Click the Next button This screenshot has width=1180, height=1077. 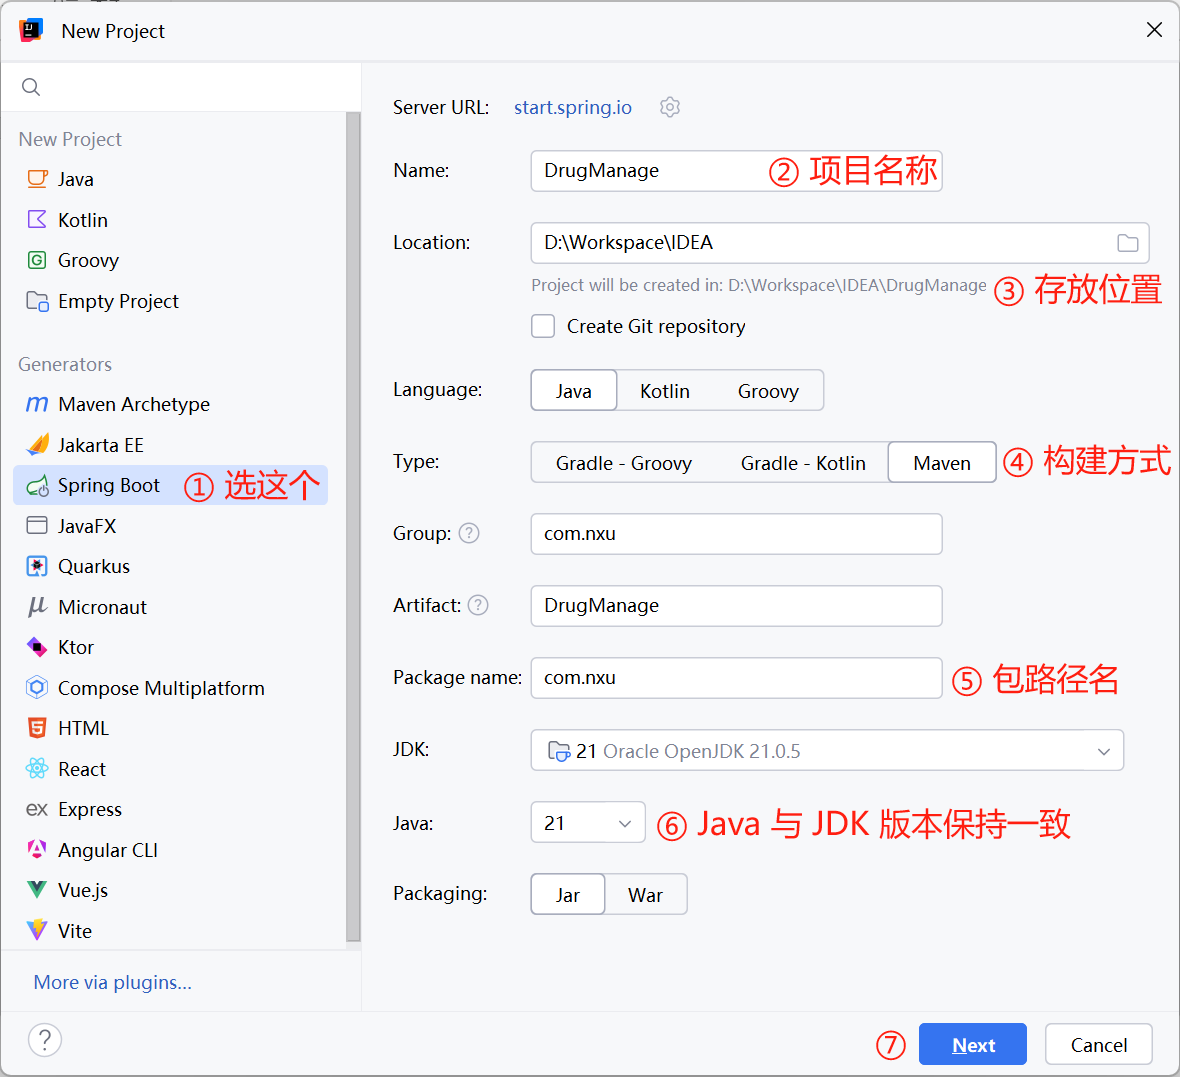[x=972, y=1045]
